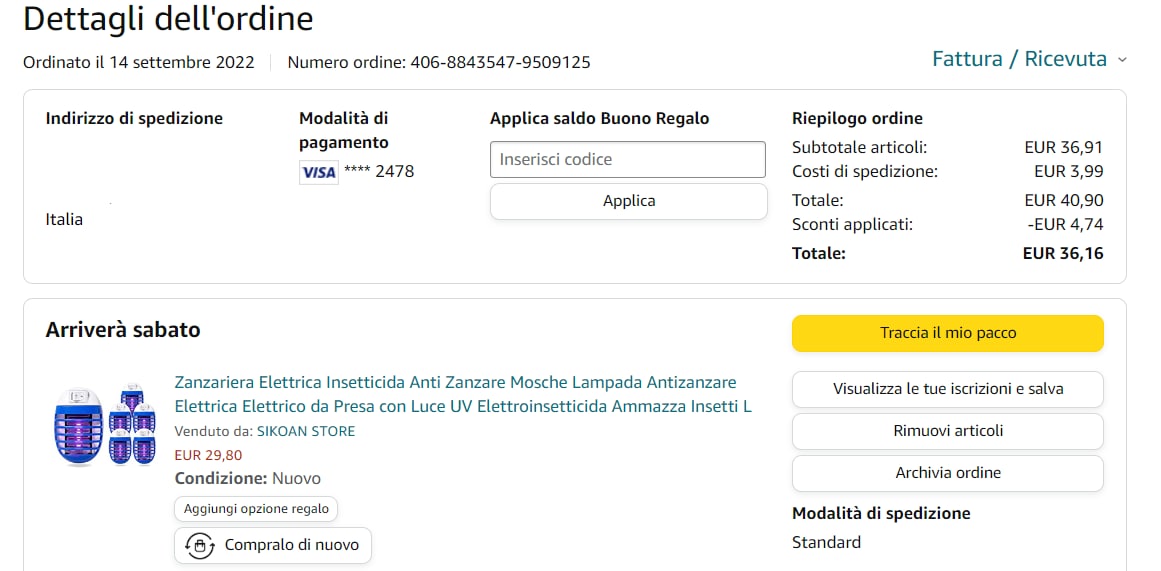Open the Zanzariera Elettrica product title link
The image size is (1161, 571).
(x=462, y=394)
